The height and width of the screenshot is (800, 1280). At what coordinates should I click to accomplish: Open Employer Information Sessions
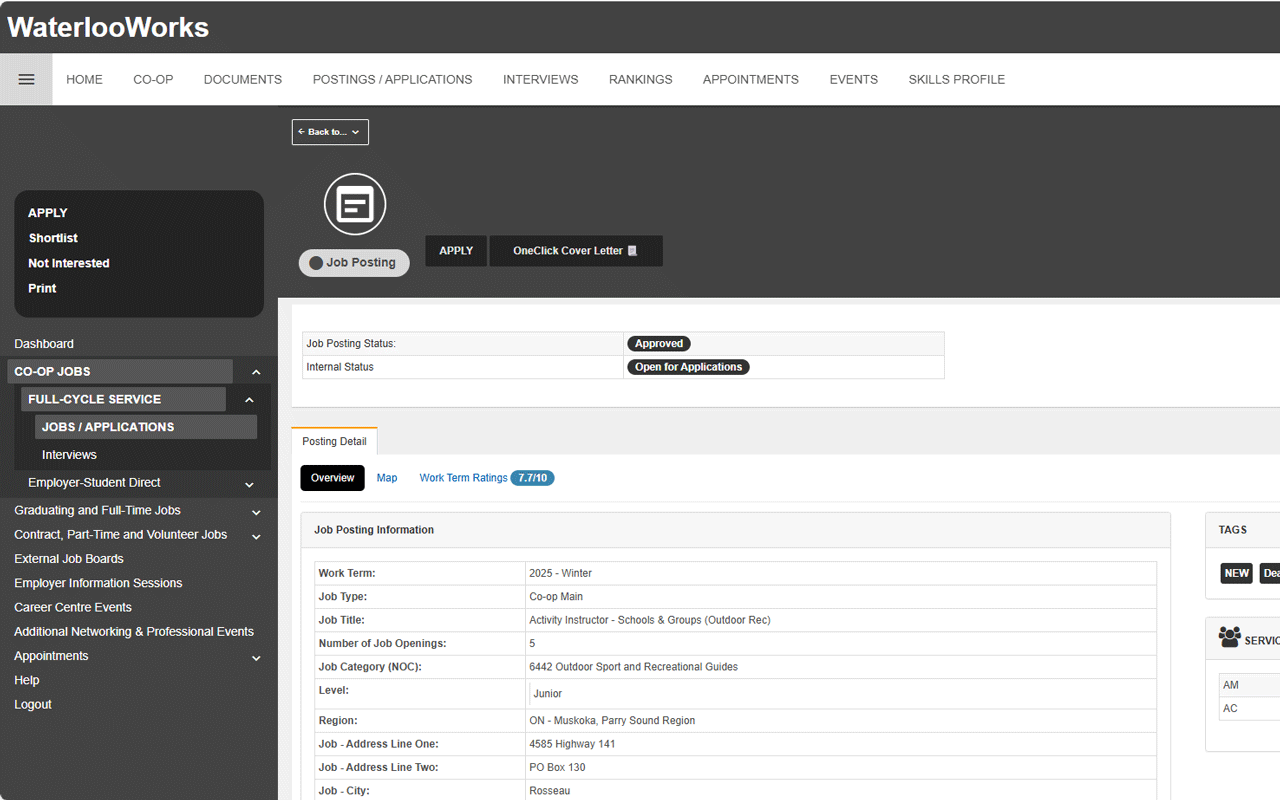tap(98, 583)
